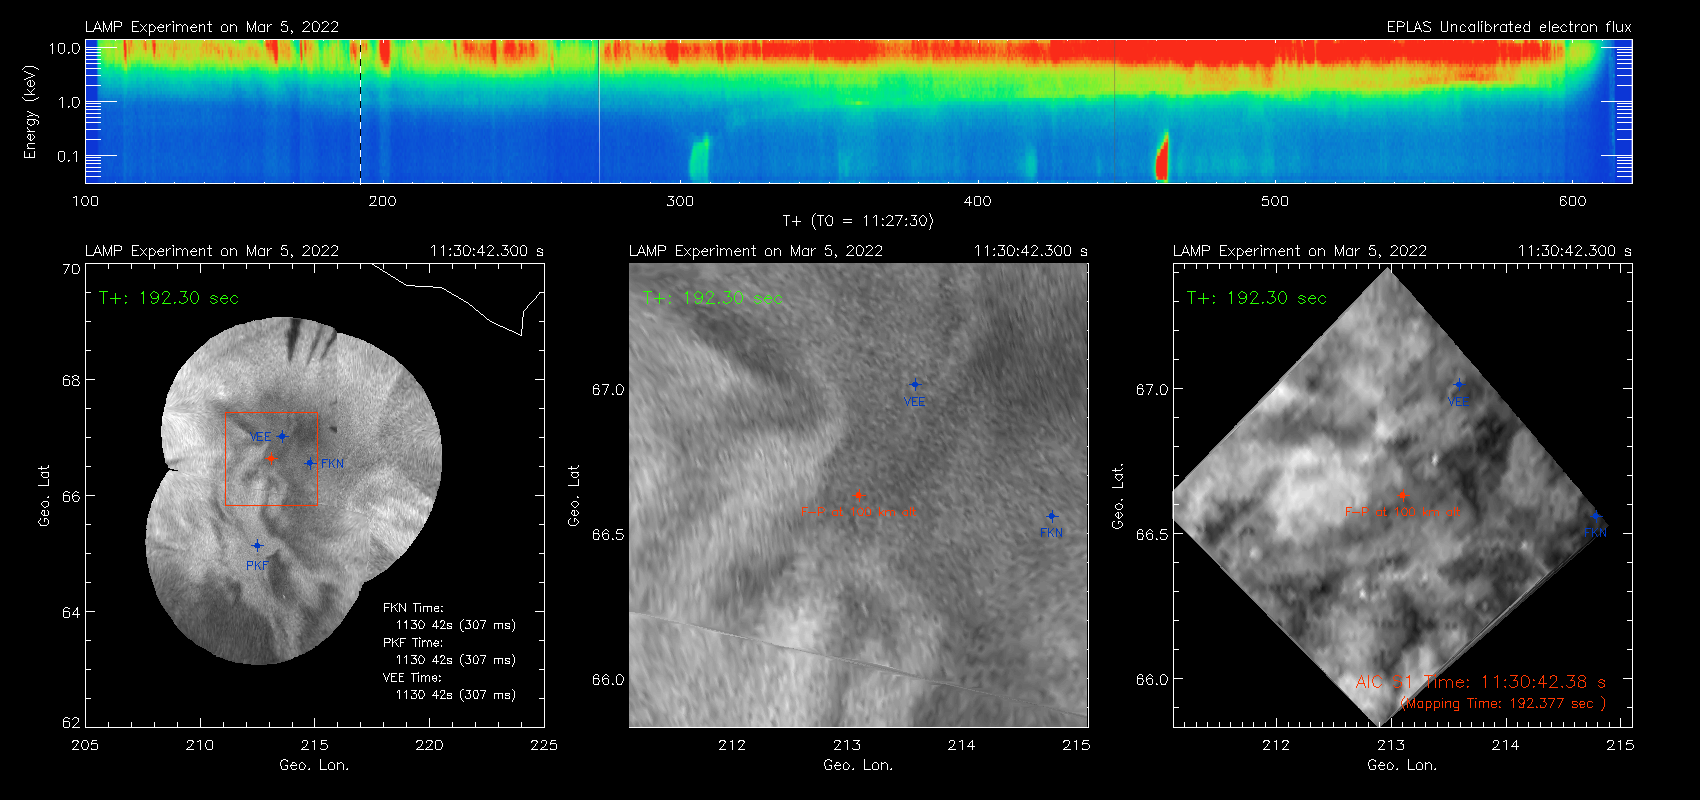Click the spectrogram title 'LAMP Experiment on Mar 5, 2022'
The height and width of the screenshot is (800, 1700).
212,27
